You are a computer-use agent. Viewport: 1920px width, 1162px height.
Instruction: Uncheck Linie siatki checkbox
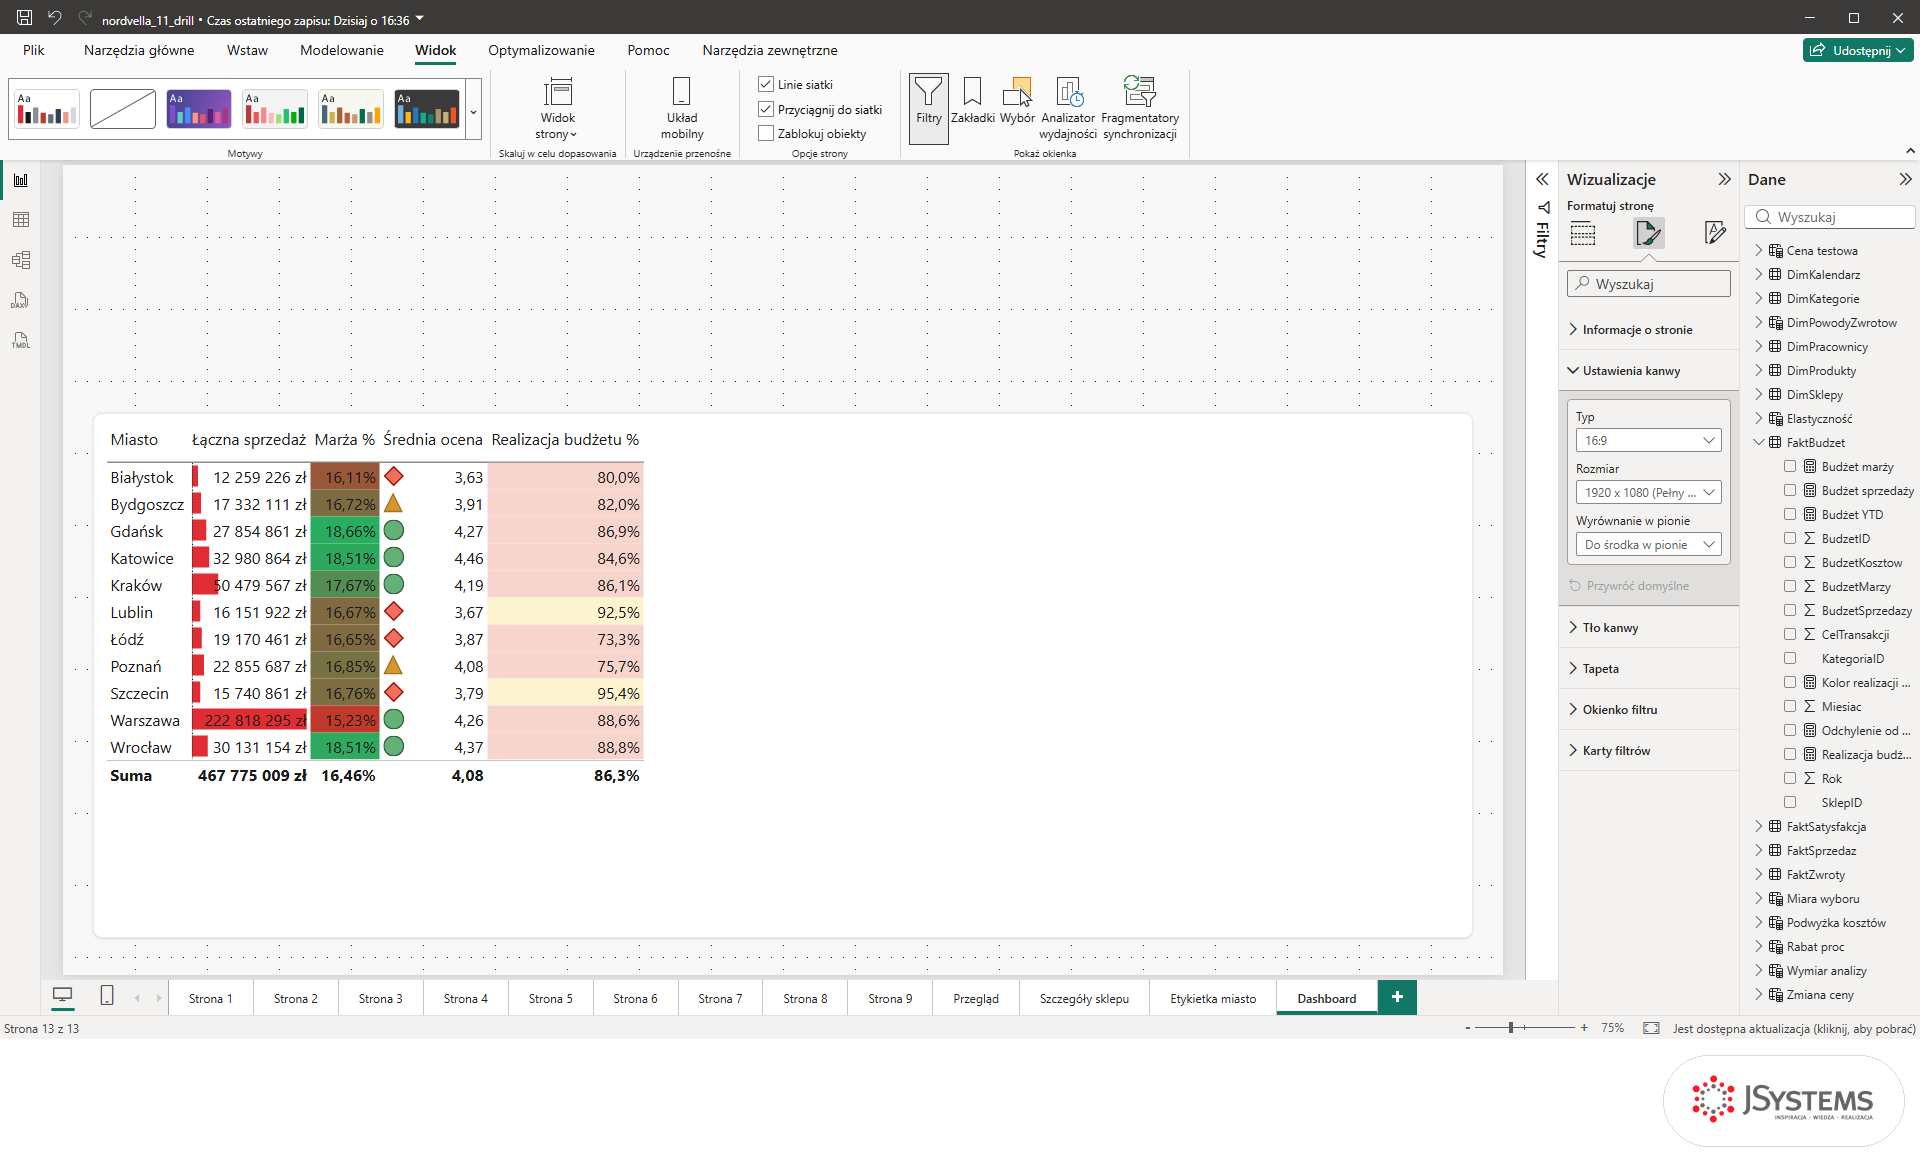point(766,84)
